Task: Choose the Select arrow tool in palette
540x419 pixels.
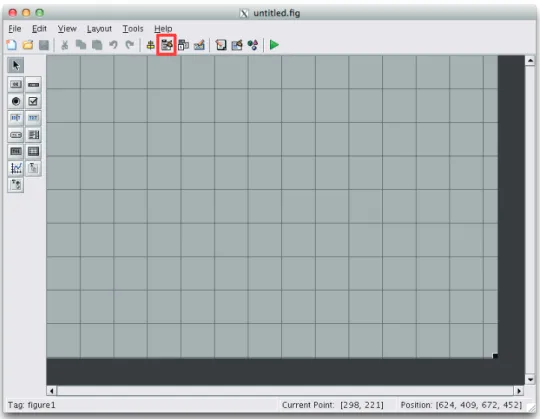Action: coord(15,65)
